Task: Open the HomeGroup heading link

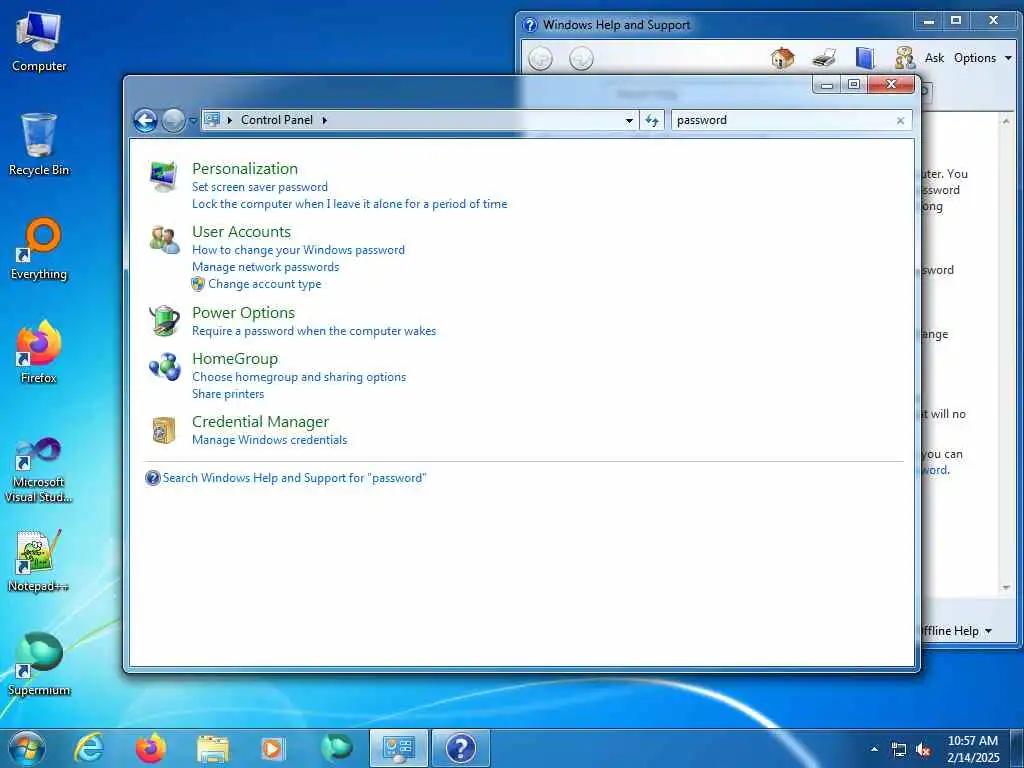Action: [x=235, y=359]
